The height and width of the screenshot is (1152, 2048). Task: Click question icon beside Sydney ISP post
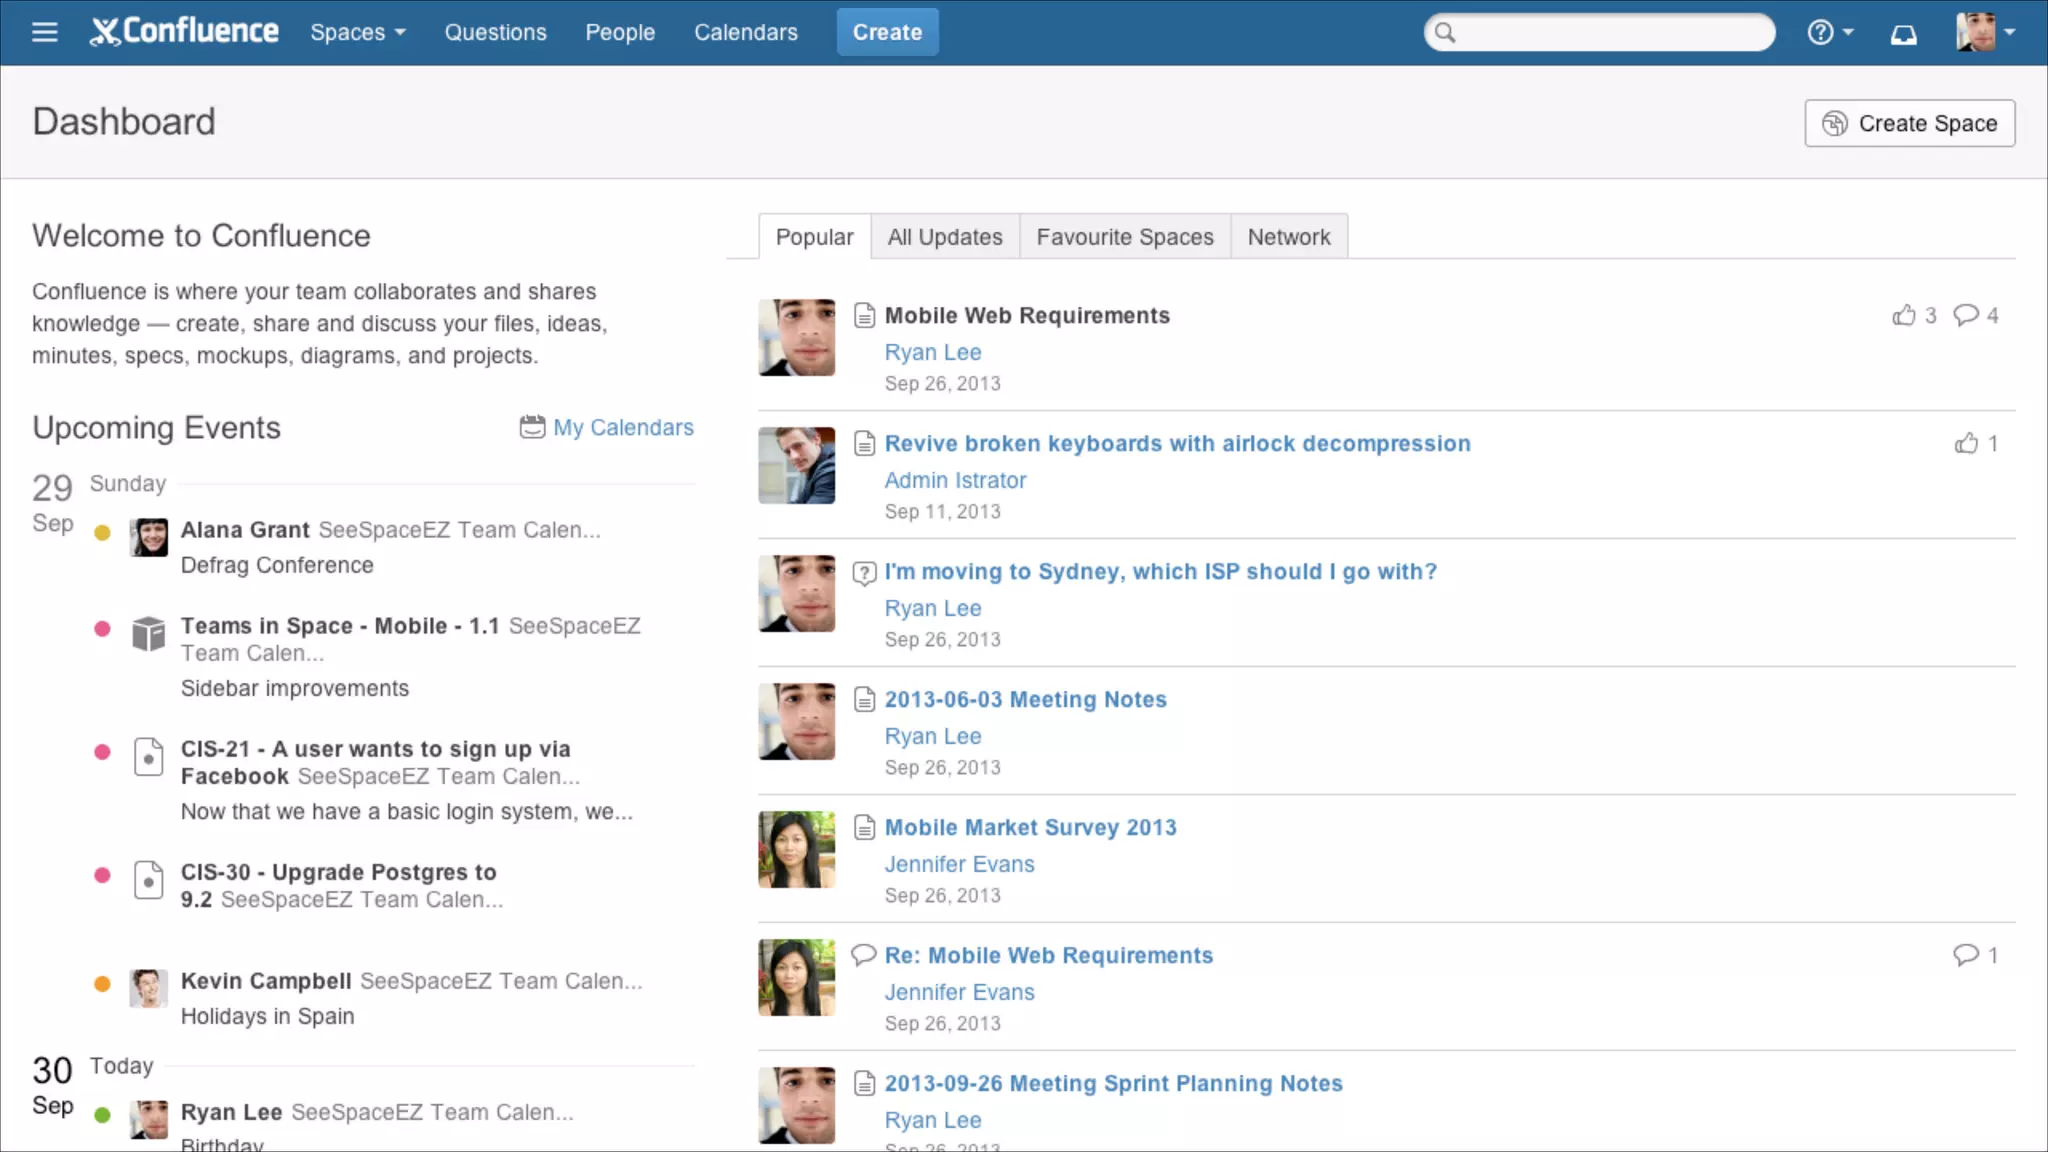(864, 573)
